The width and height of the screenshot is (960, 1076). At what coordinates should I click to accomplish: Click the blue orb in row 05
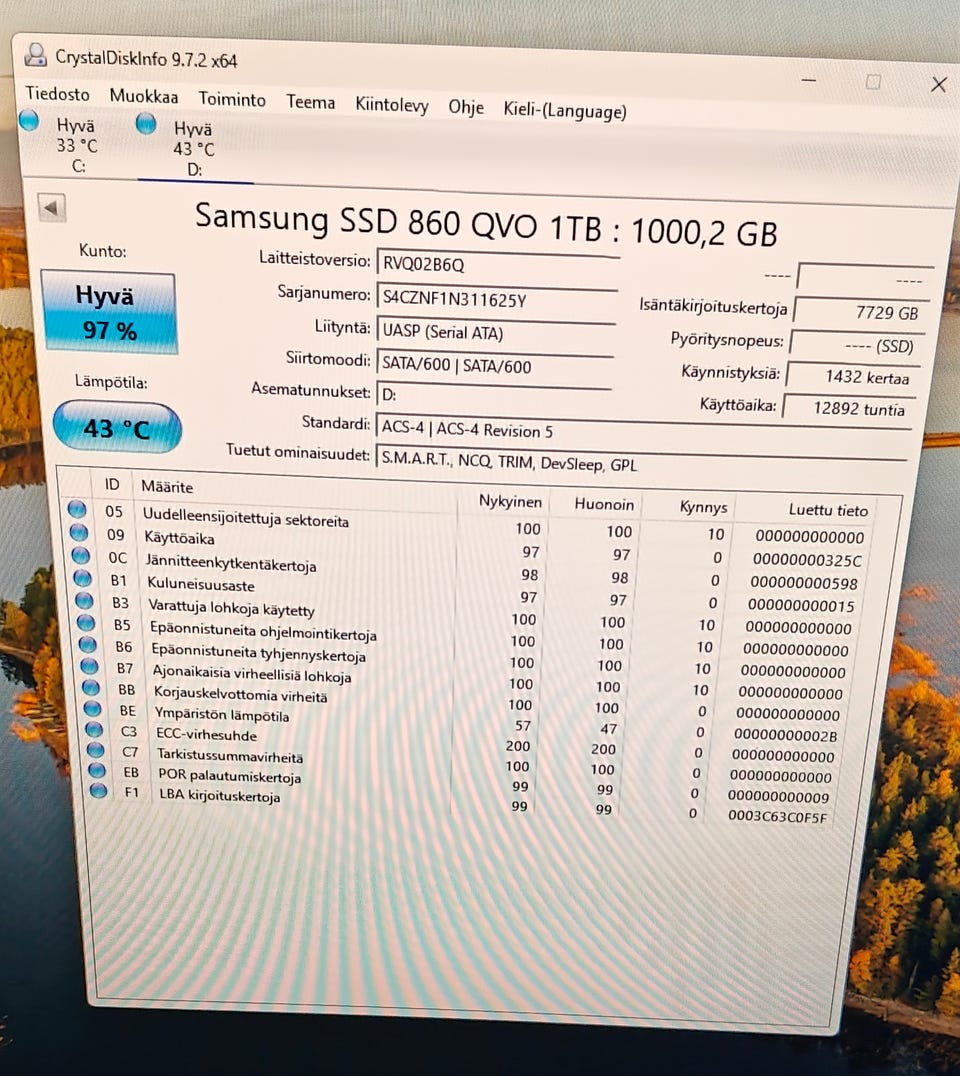click(77, 510)
